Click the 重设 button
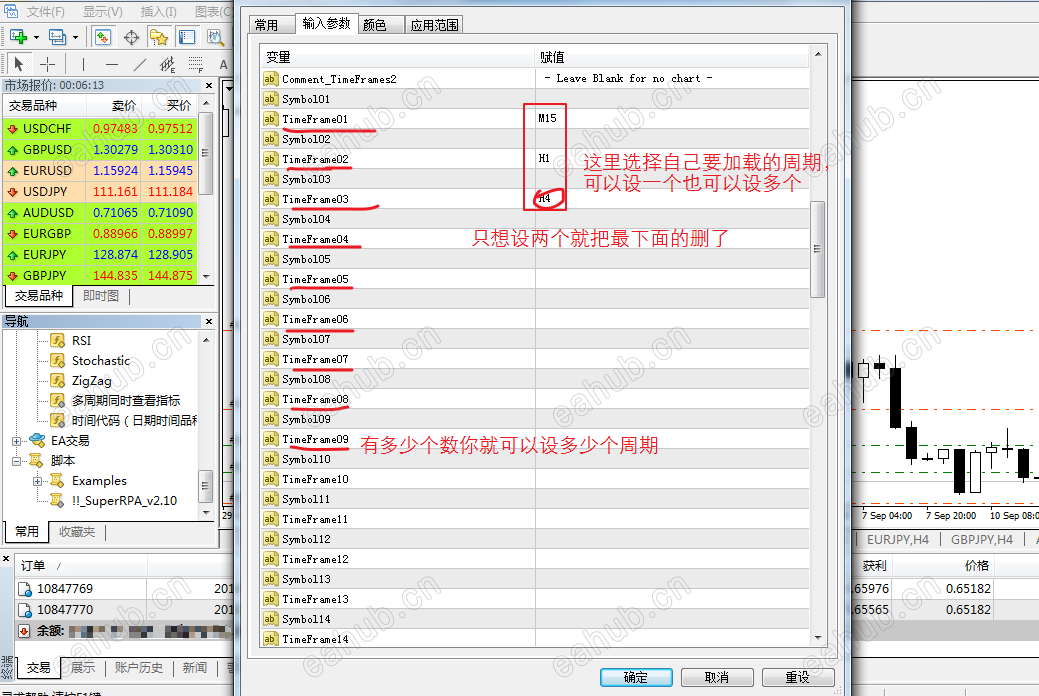This screenshot has height=696, width=1039. click(x=798, y=677)
